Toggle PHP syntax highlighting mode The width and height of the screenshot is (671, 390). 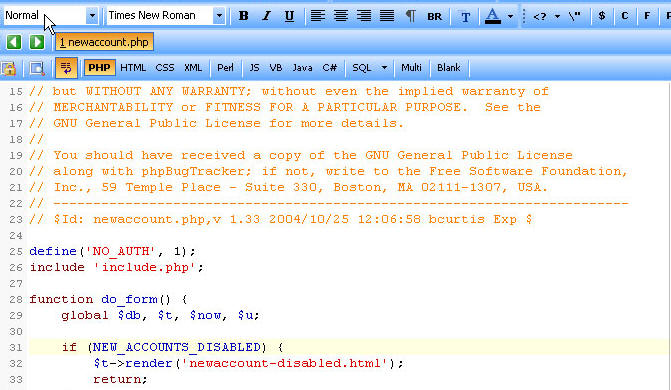click(99, 68)
